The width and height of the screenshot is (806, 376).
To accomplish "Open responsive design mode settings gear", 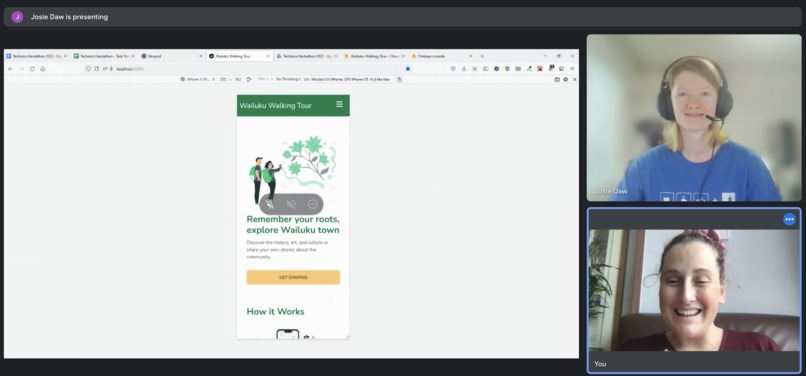I will point(565,79).
